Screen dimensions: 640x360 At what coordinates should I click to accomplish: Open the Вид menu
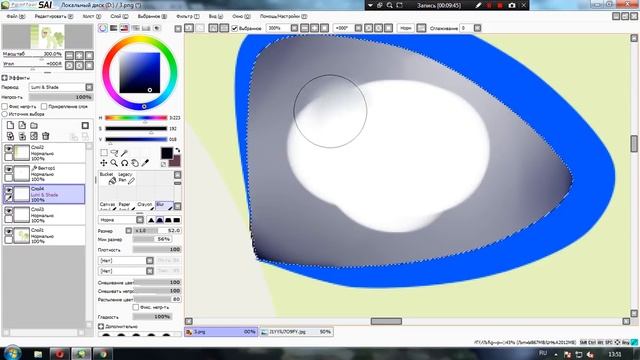tap(216, 16)
